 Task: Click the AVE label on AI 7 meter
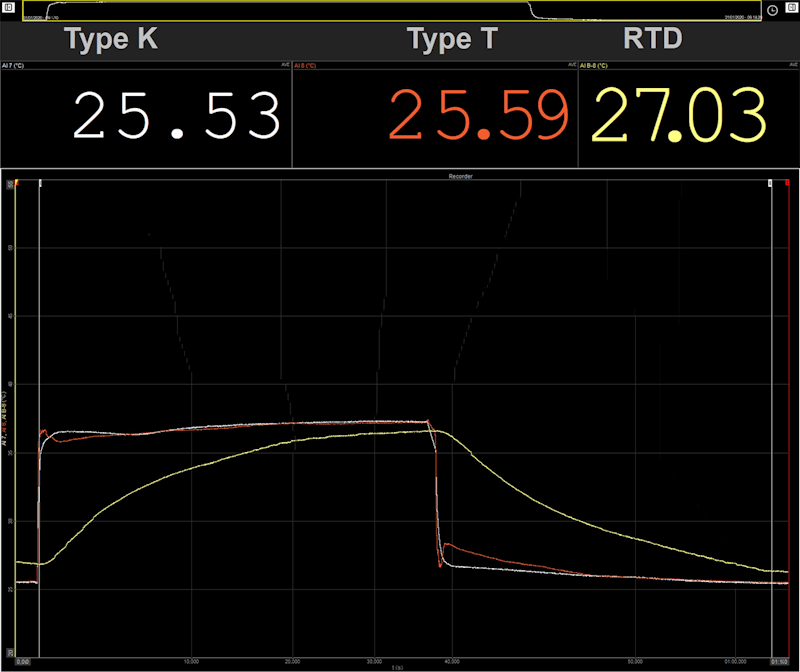(285, 65)
